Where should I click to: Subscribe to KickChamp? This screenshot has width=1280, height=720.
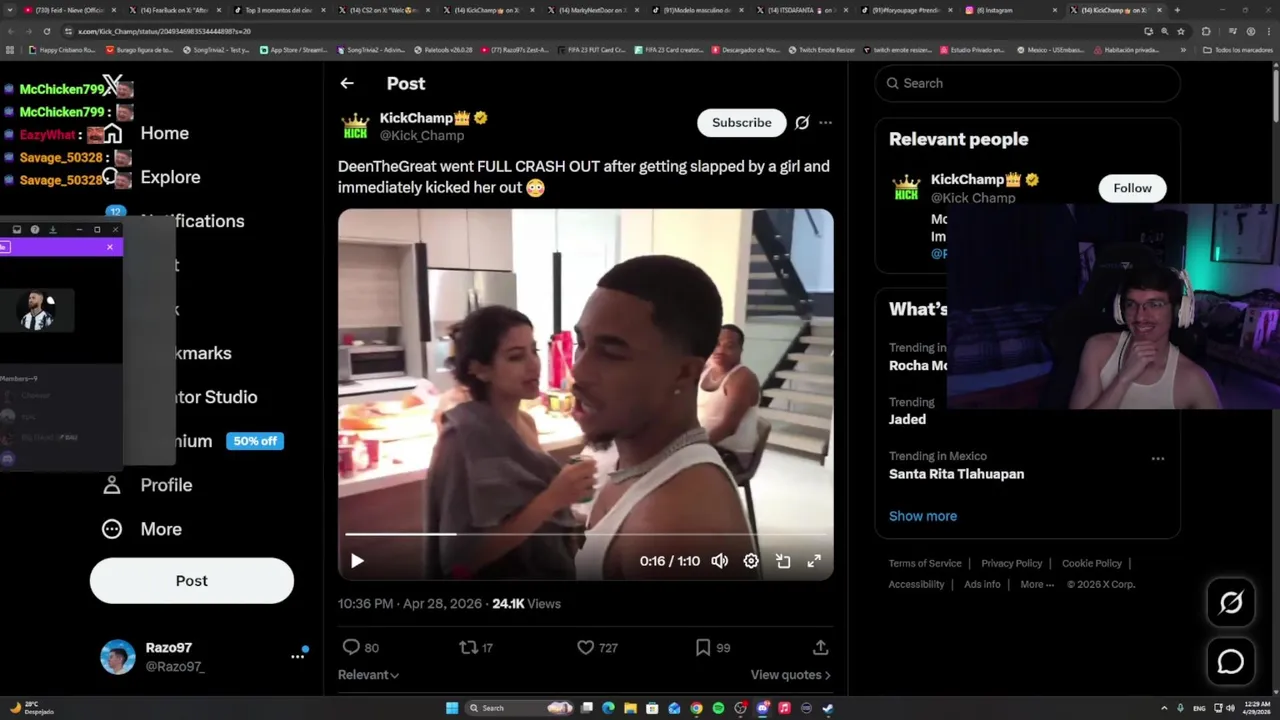(x=742, y=123)
